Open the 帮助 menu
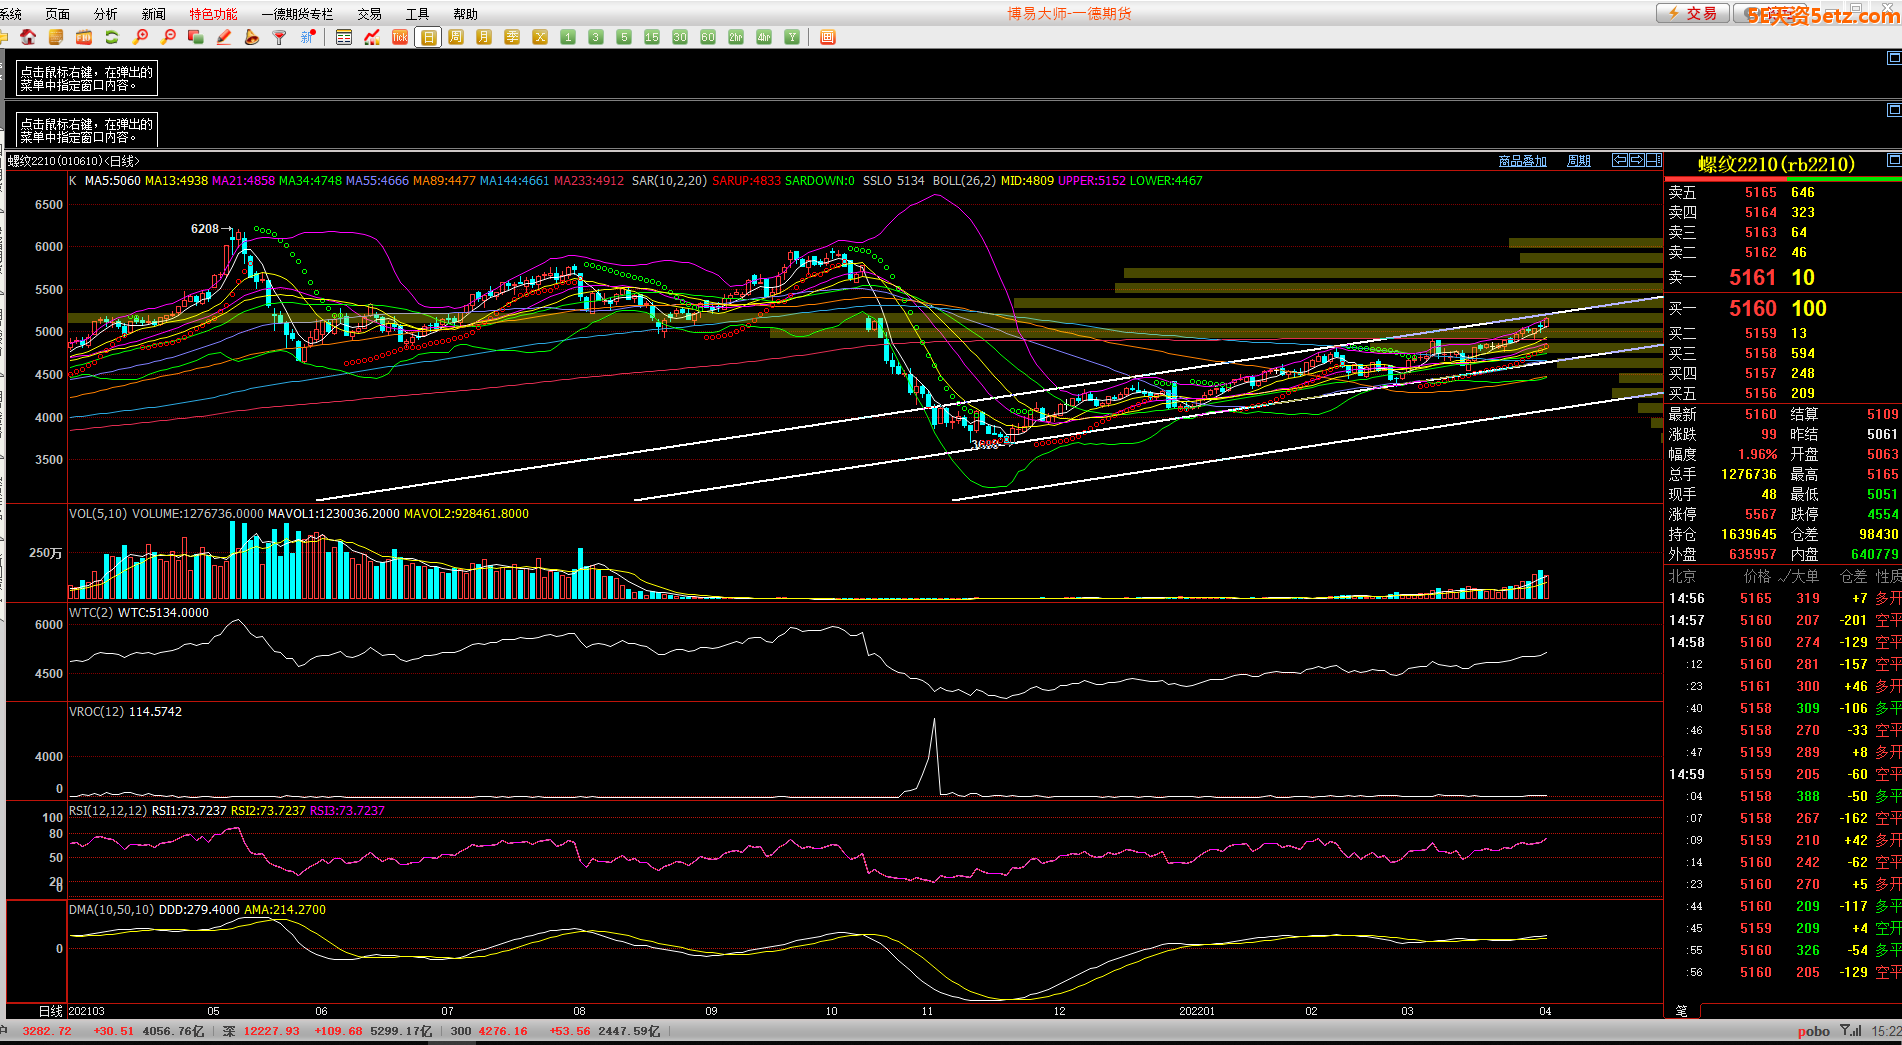 point(465,14)
